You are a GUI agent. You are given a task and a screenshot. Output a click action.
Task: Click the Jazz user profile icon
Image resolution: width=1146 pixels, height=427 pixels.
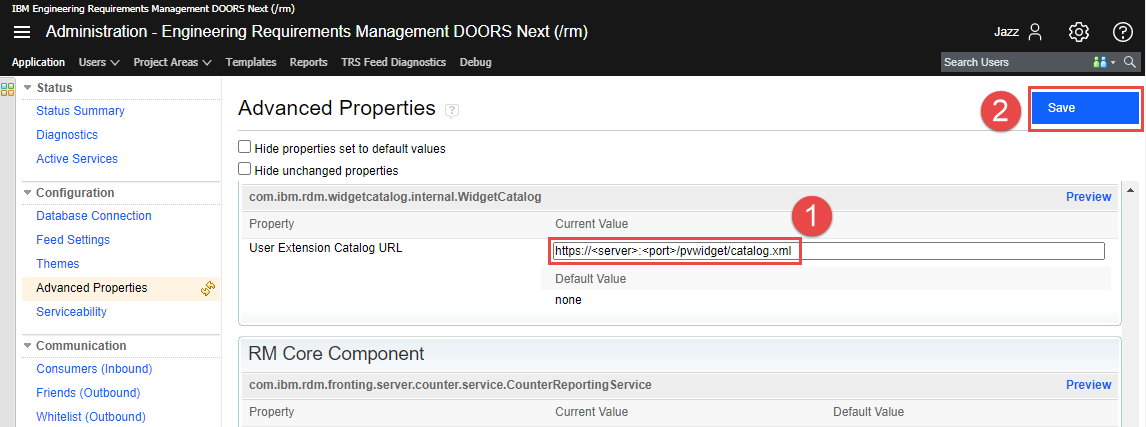pos(1035,32)
